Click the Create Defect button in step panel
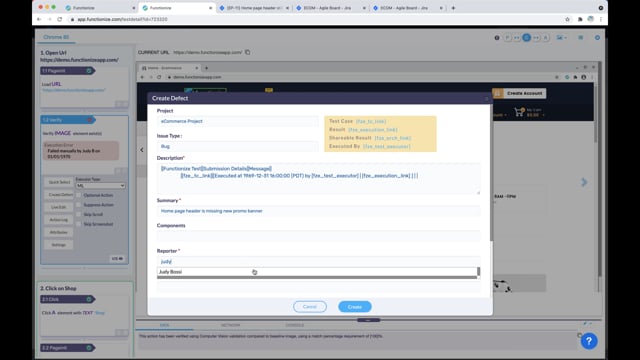Viewport: 640px width, 360px height. tap(59, 195)
